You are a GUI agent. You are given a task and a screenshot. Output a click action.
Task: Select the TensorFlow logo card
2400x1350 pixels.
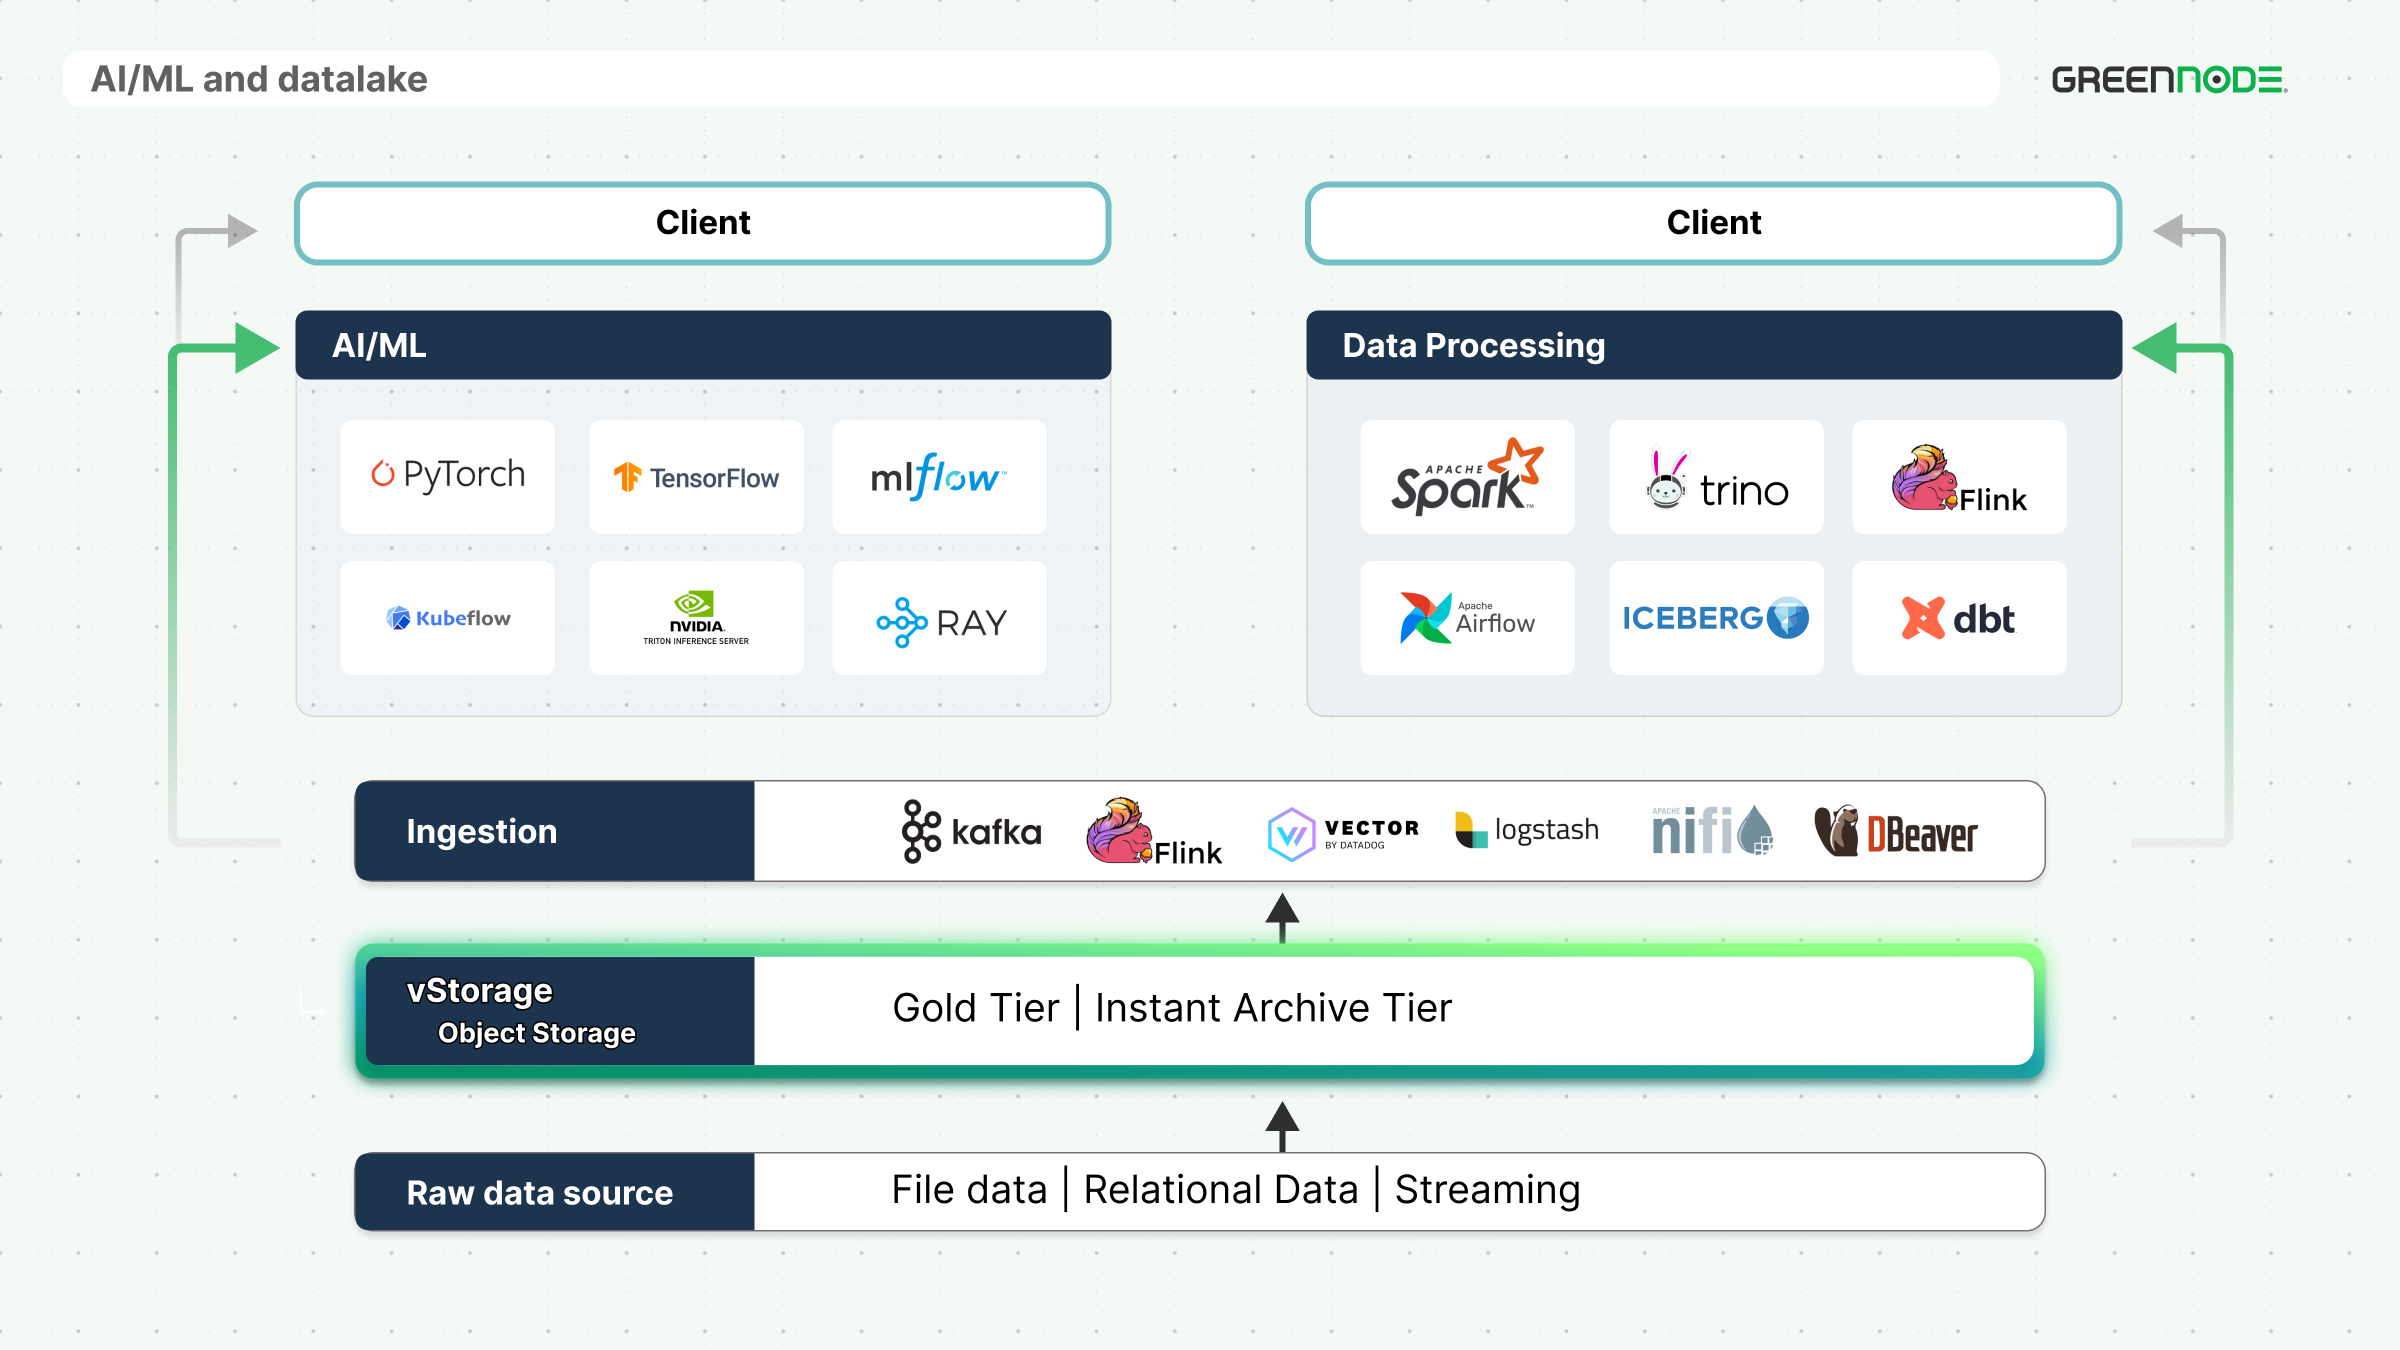click(696, 476)
